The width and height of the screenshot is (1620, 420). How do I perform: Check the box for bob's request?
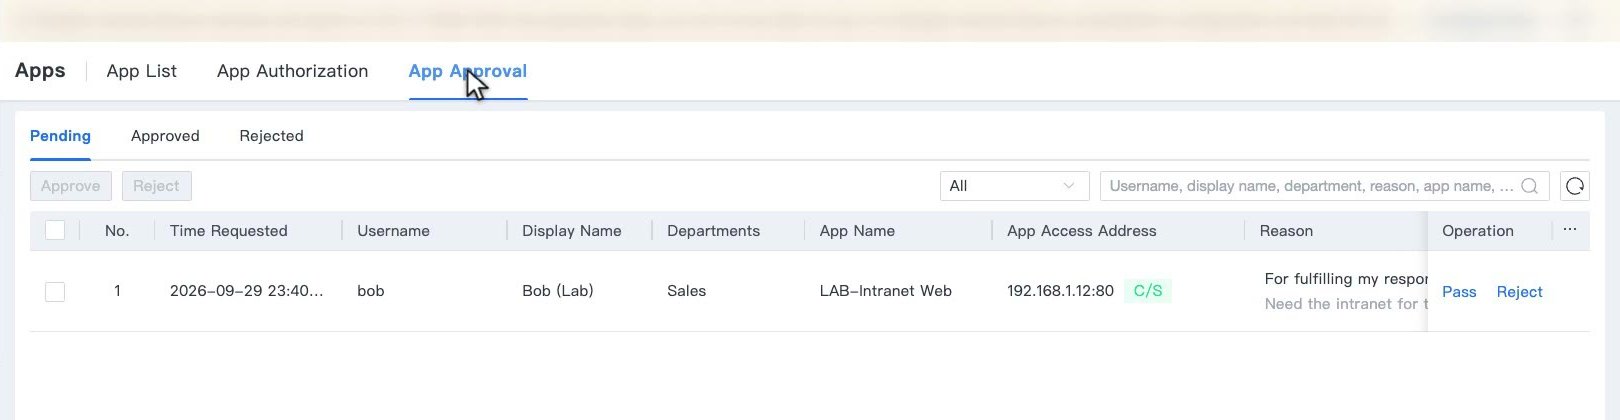point(55,291)
